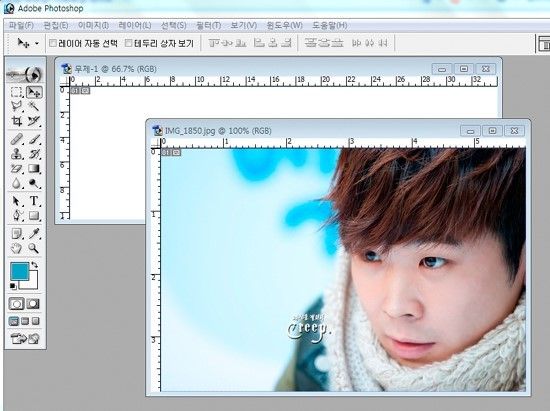The width and height of the screenshot is (550, 411).
Task: Select the Blur tool
Action: (16, 183)
